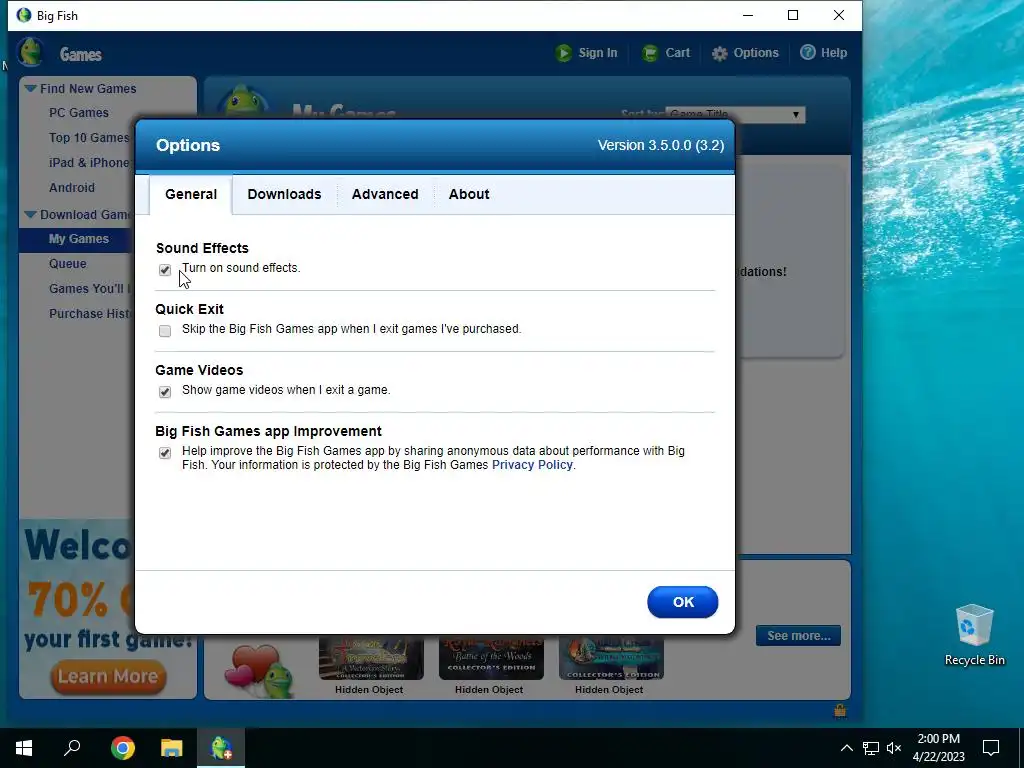Switch to the Downloads tab

pyautogui.click(x=284, y=194)
